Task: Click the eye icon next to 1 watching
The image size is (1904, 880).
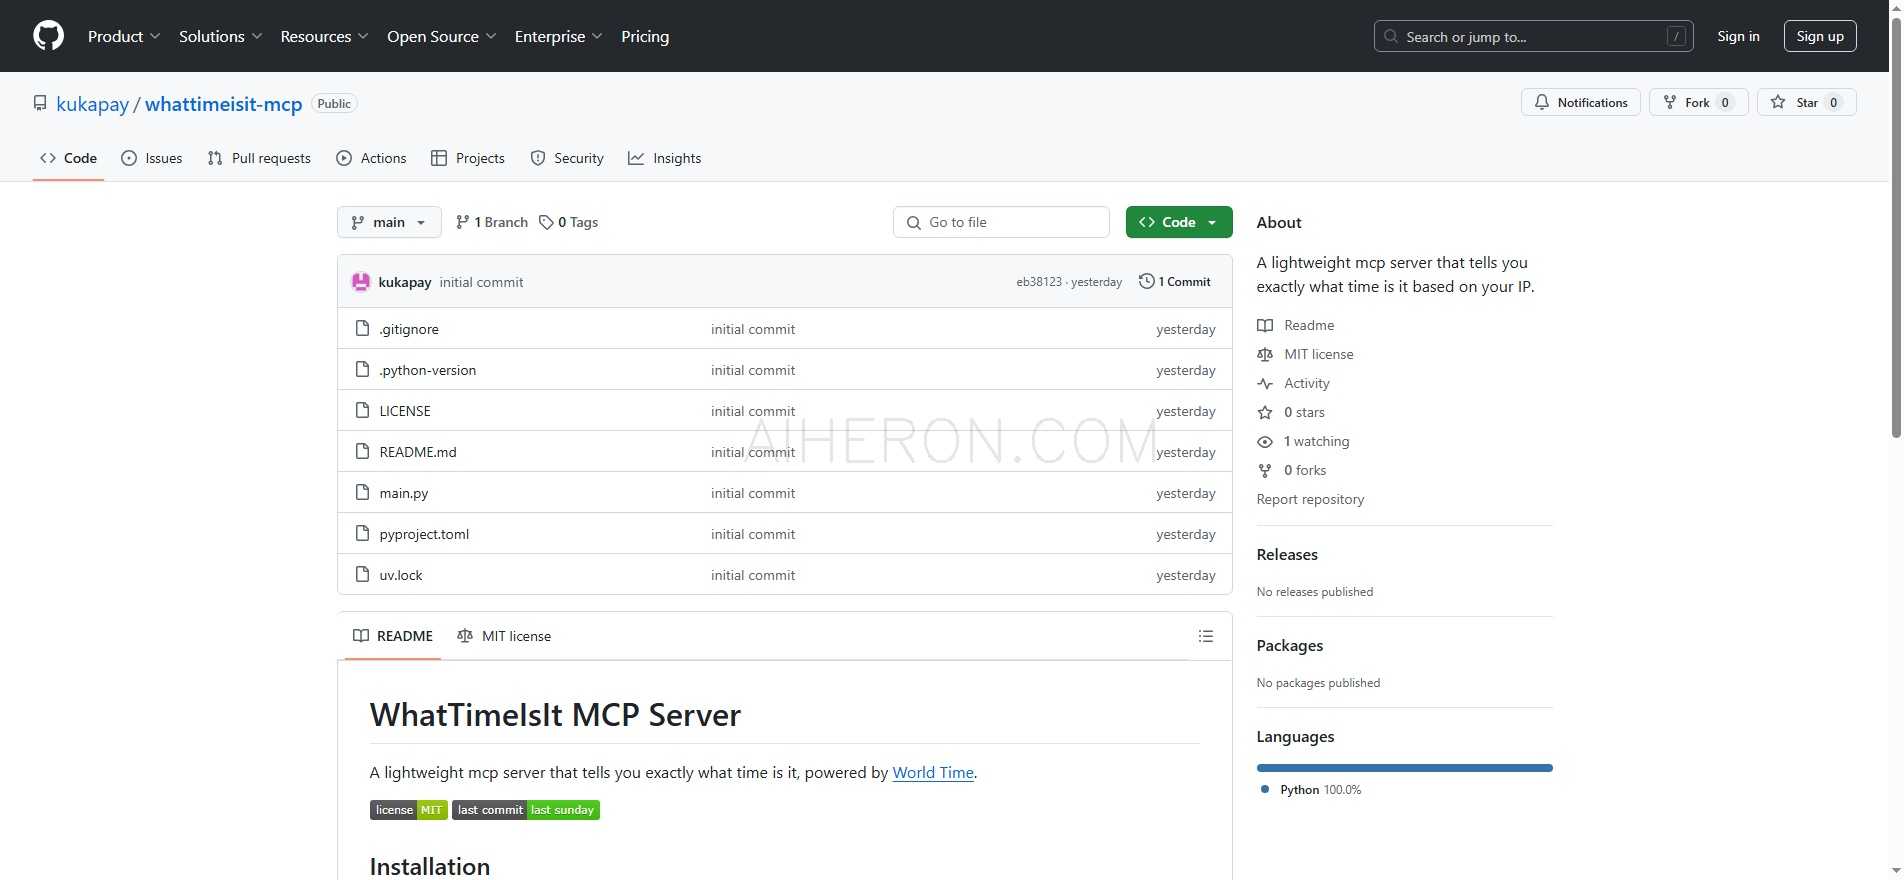Action: point(1265,441)
